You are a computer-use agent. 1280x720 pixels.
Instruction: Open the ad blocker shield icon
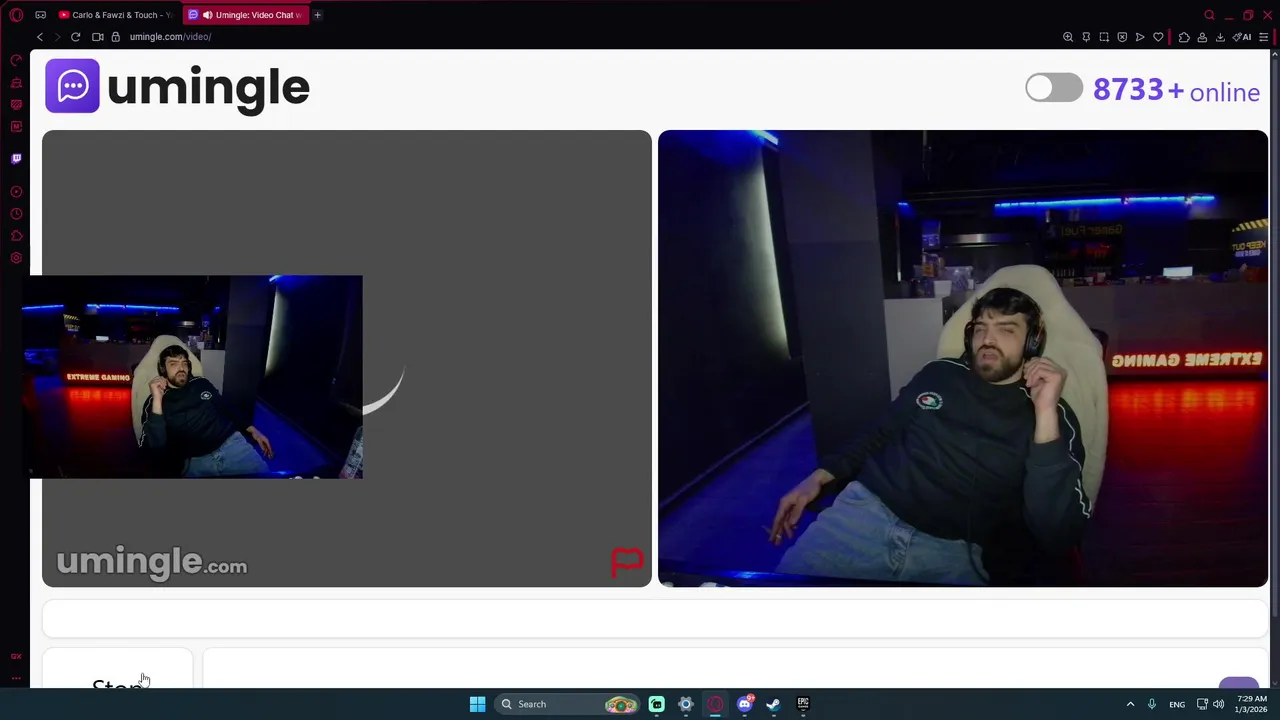click(x=1122, y=37)
